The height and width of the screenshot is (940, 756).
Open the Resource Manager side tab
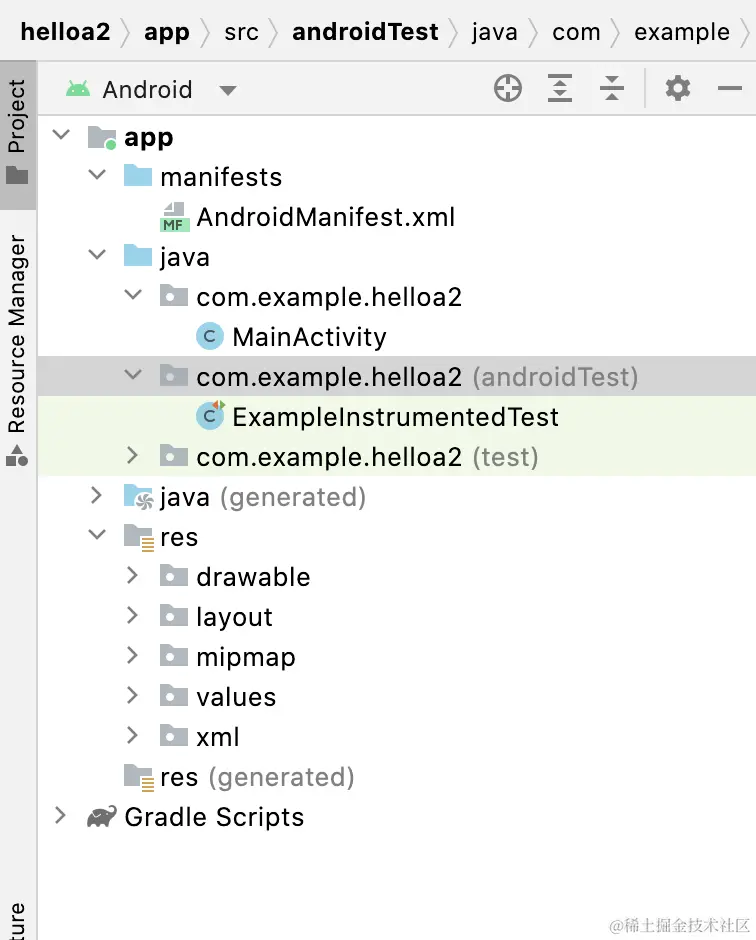point(18,349)
